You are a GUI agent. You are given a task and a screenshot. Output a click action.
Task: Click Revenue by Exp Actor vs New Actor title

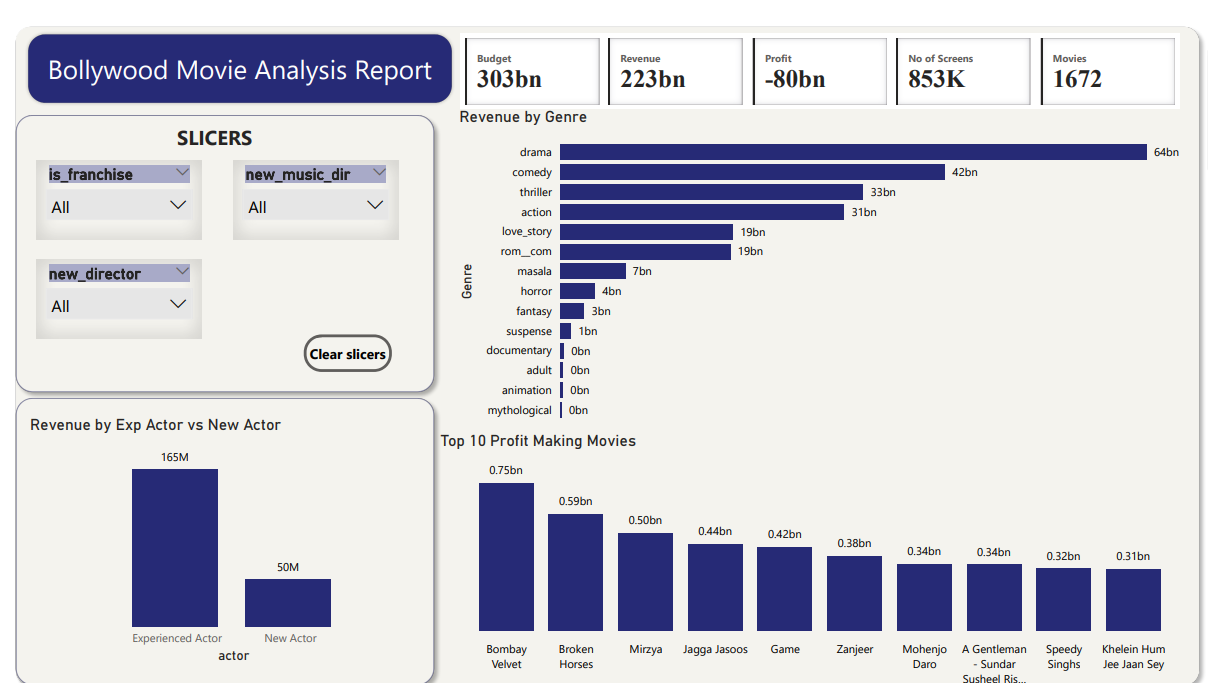(x=155, y=425)
